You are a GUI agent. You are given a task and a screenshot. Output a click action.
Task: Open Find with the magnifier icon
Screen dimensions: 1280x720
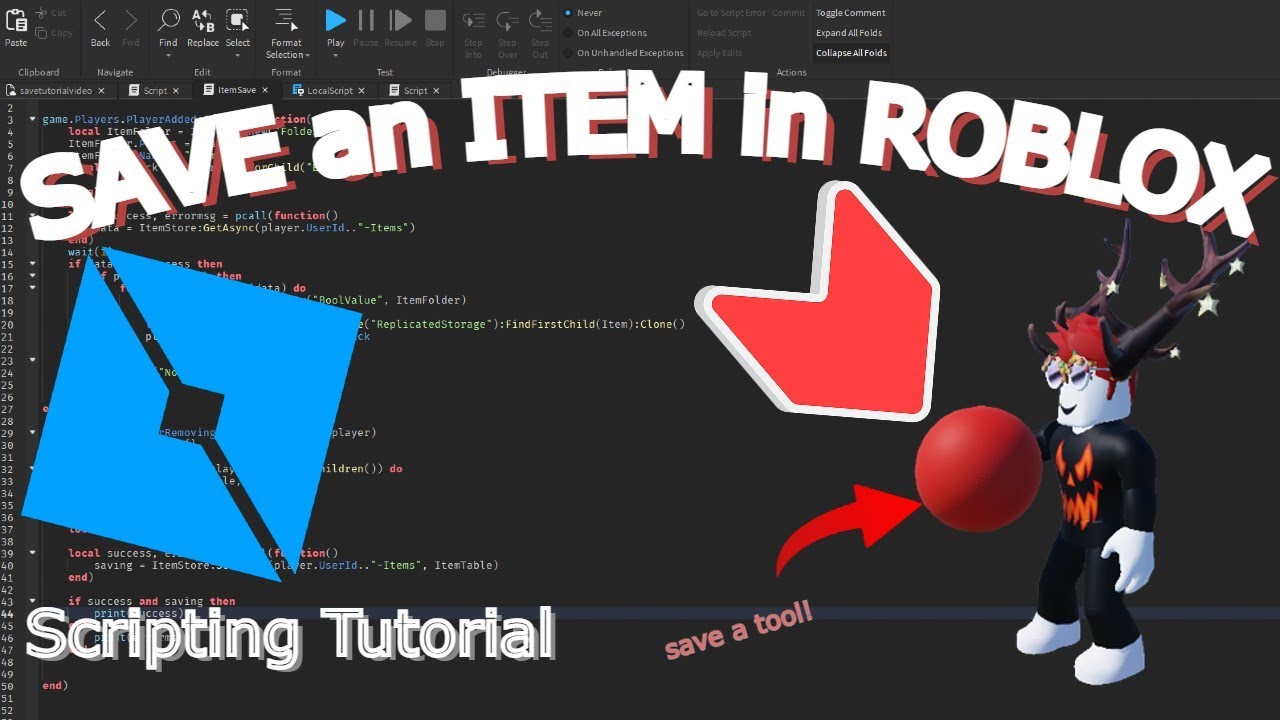pyautogui.click(x=169, y=19)
